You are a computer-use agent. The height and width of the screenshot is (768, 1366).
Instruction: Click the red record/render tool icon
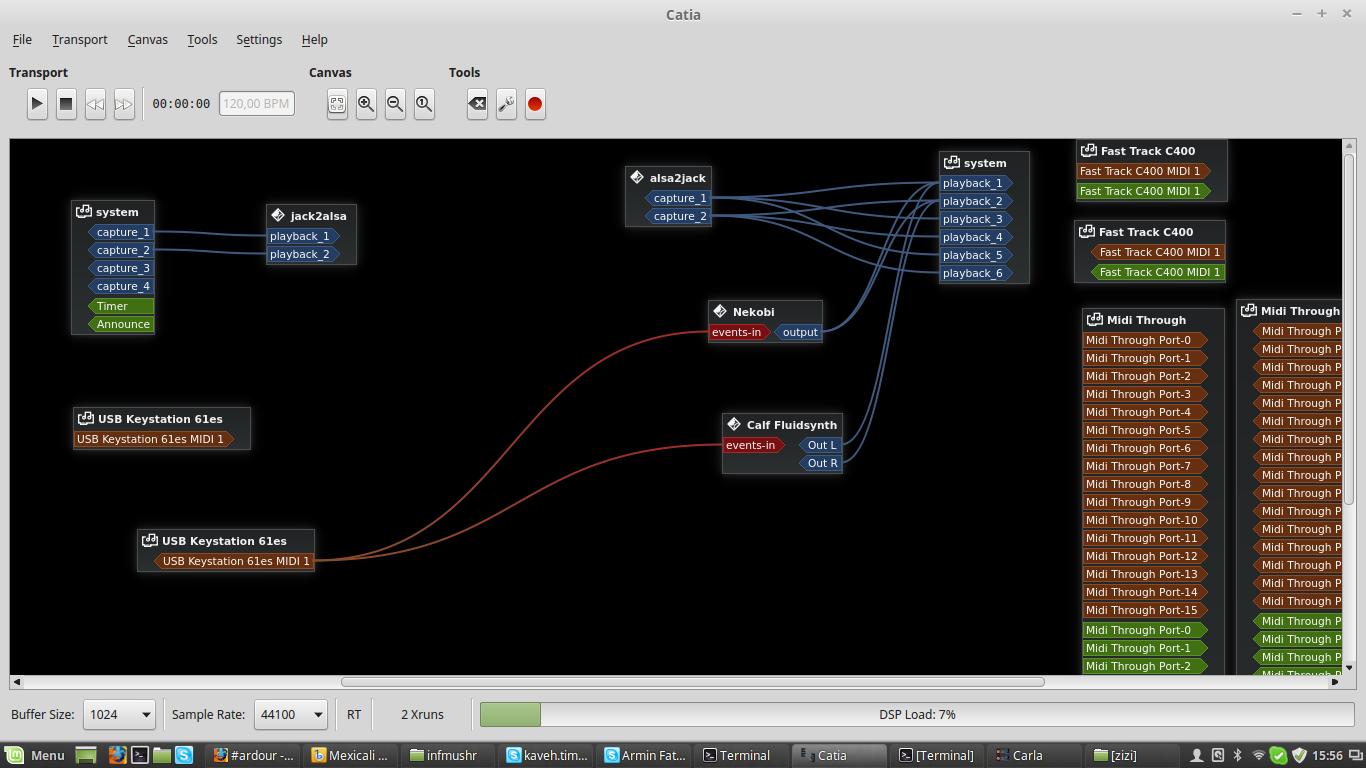tap(535, 103)
